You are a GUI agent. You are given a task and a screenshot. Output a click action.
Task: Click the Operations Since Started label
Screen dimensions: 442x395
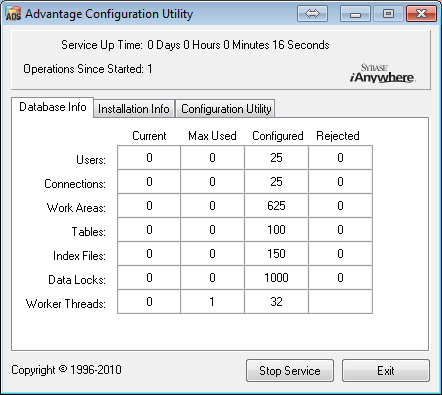click(83, 69)
